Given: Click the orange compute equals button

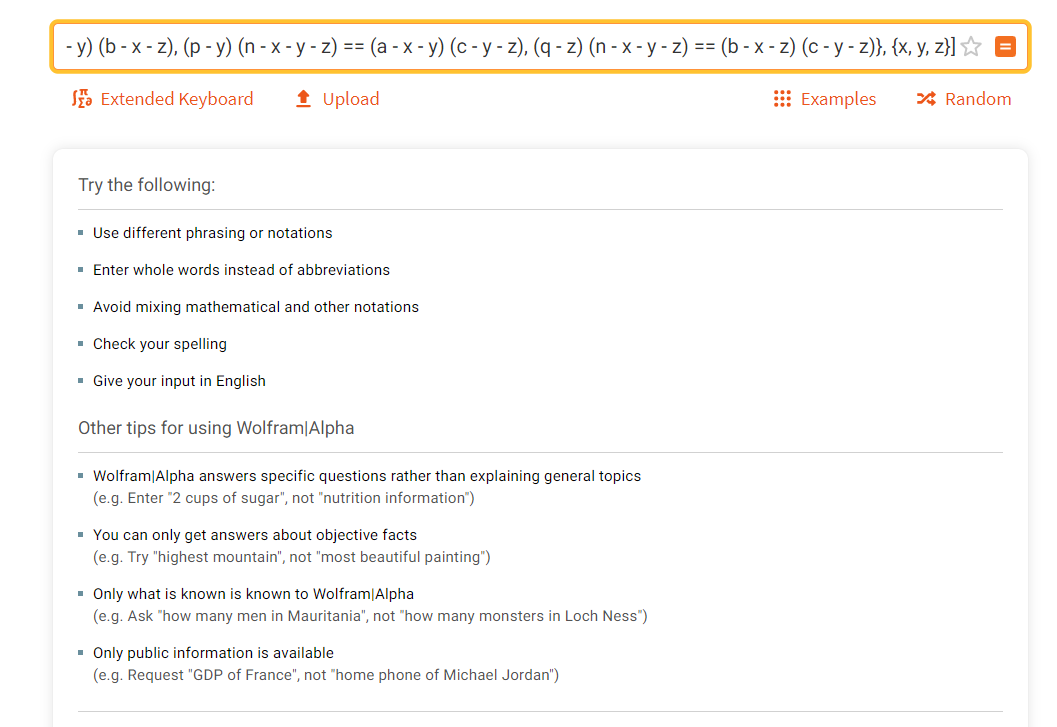Looking at the screenshot, I should [x=1005, y=47].
